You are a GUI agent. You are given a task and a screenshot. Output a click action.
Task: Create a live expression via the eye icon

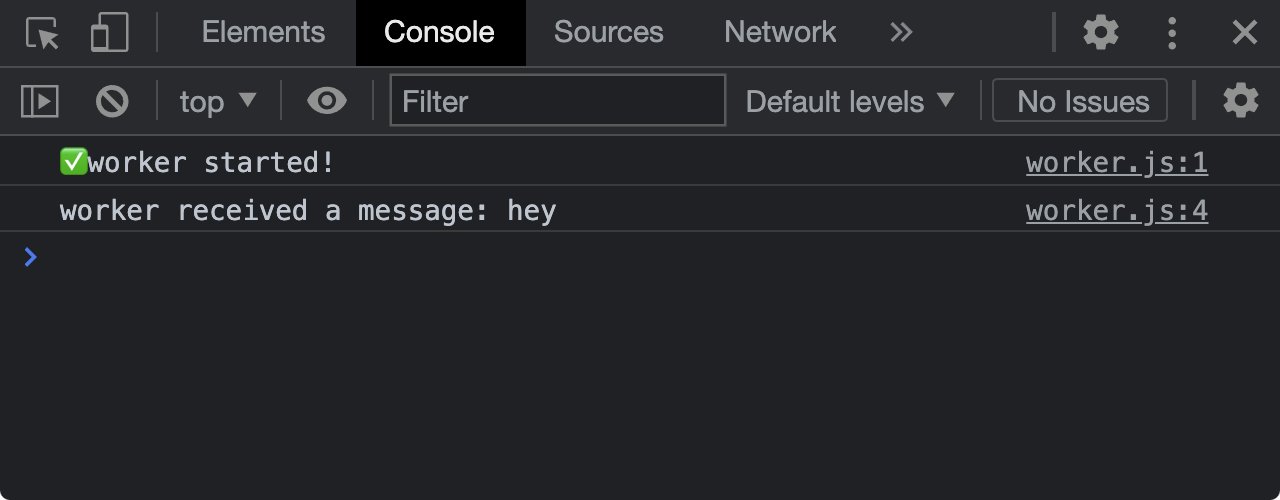[326, 101]
